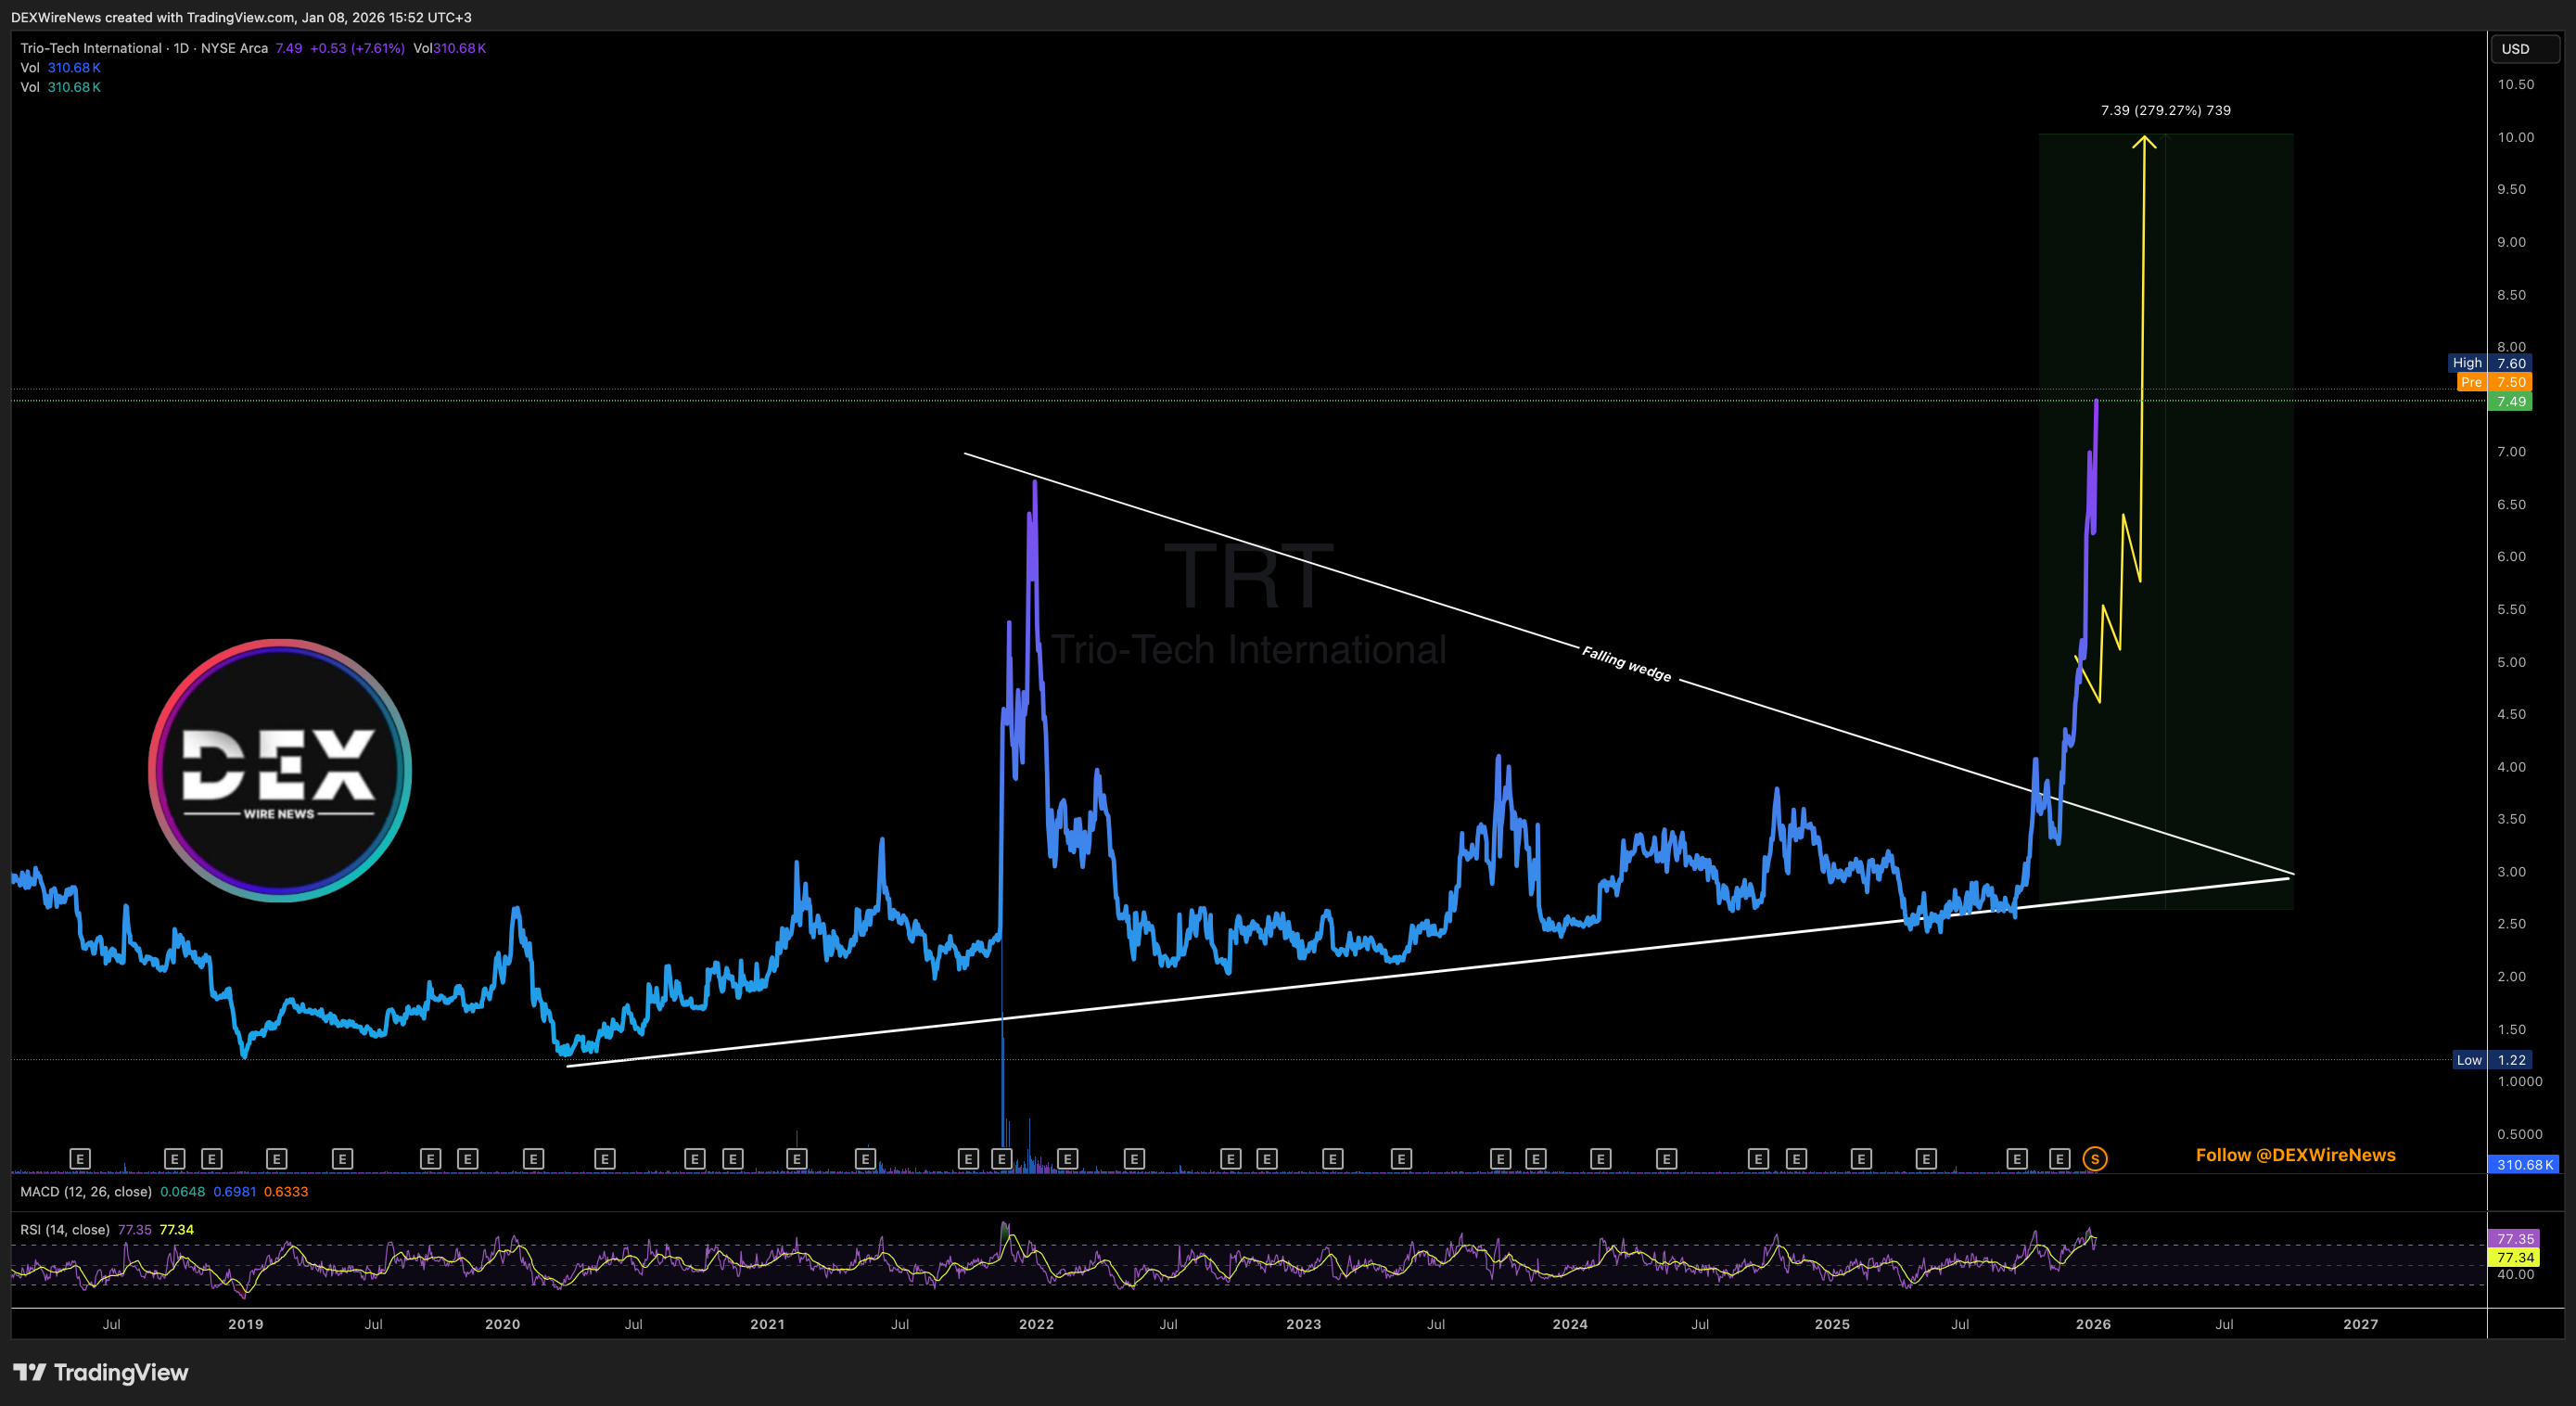2576x1406 pixels.
Task: Click the MACD (12, 26, close) indicator legend
Action: [86, 1192]
